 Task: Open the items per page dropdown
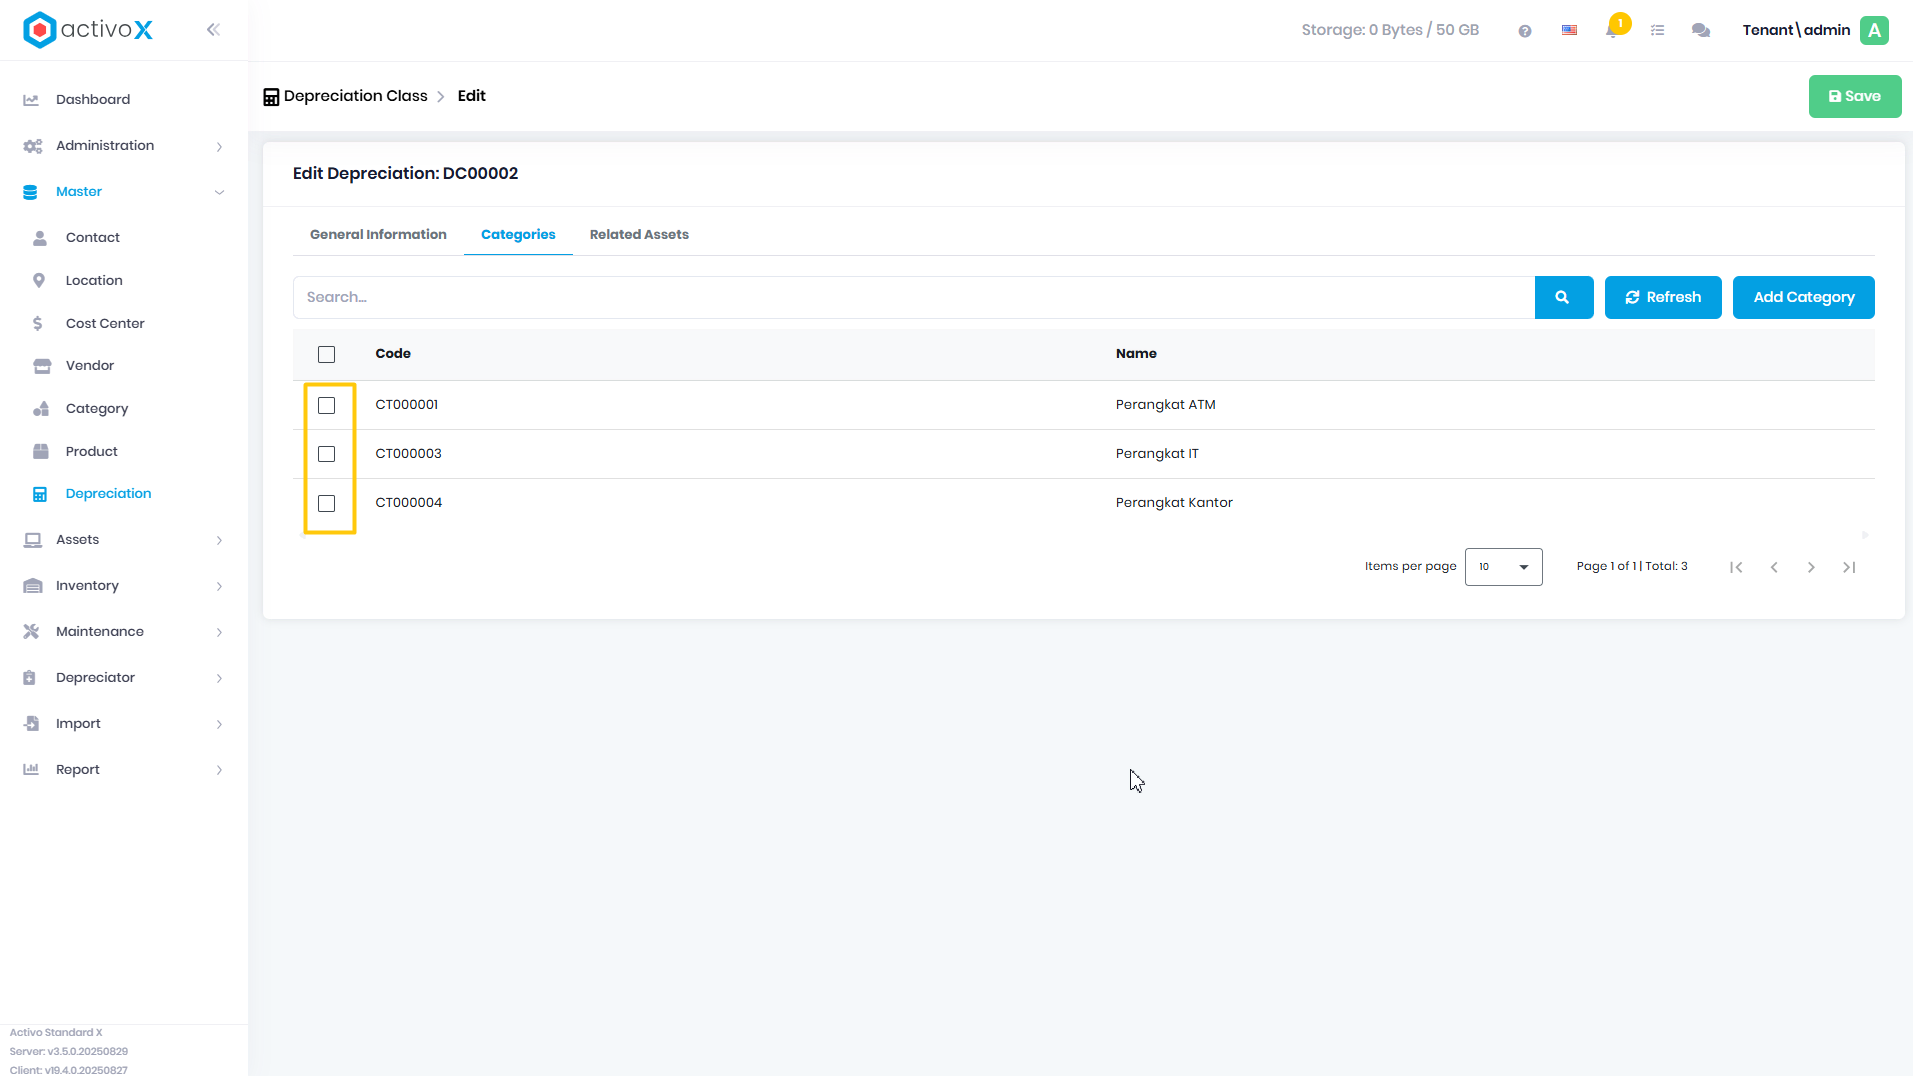tap(1503, 567)
